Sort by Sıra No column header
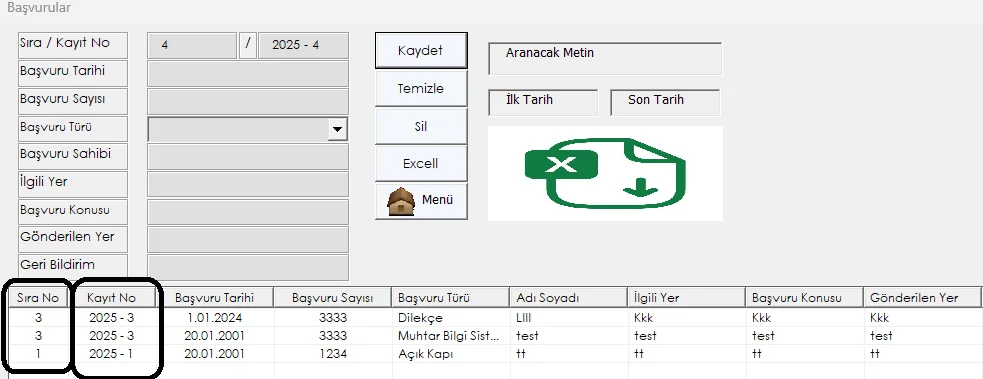This screenshot has height=379, width=983. (x=38, y=298)
